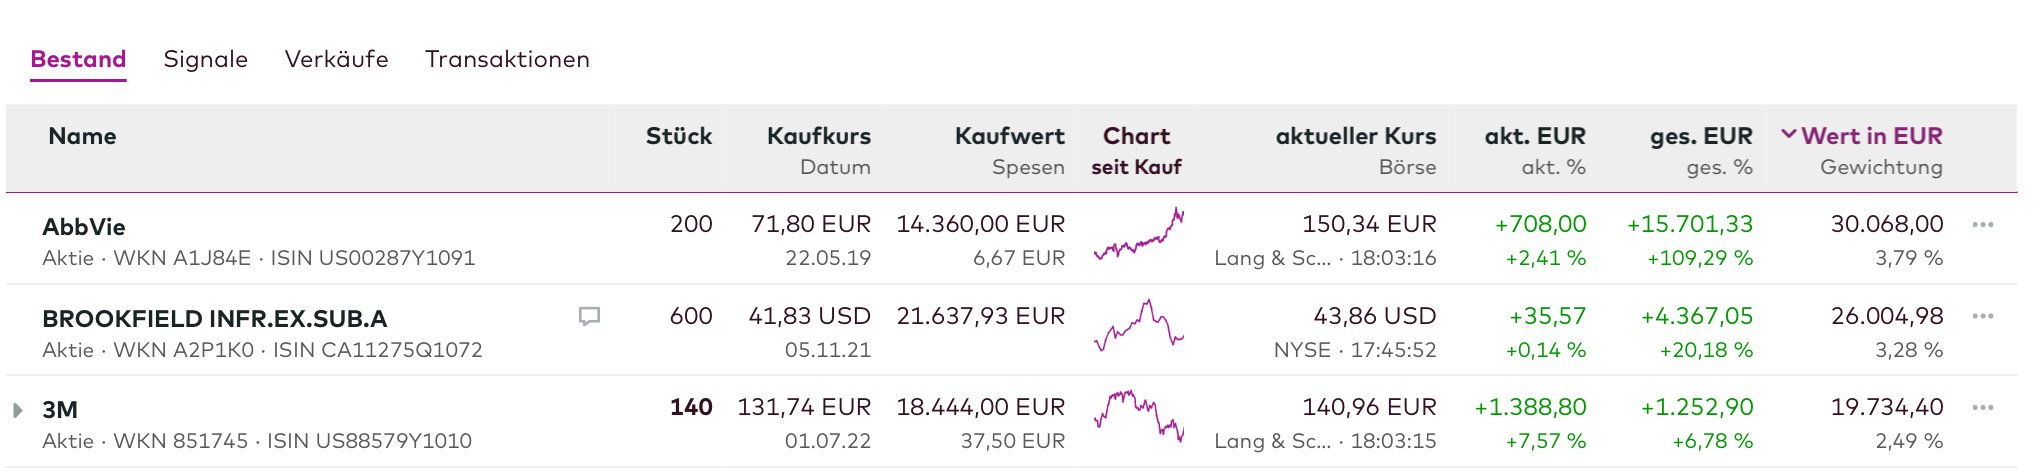Sort by Wert in EUR column

(1871, 136)
